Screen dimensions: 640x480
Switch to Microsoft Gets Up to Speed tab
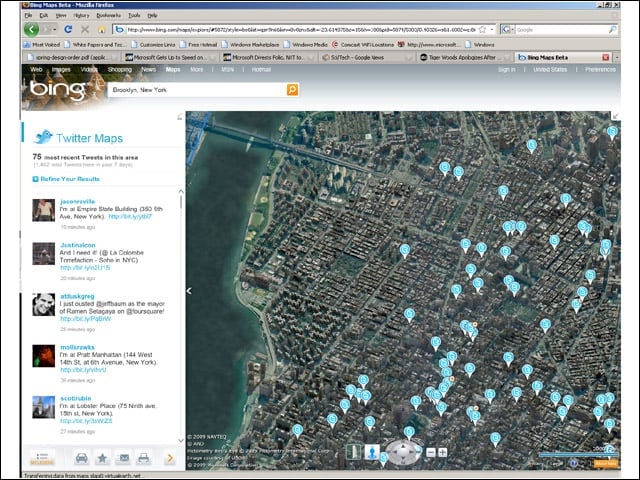[171, 58]
